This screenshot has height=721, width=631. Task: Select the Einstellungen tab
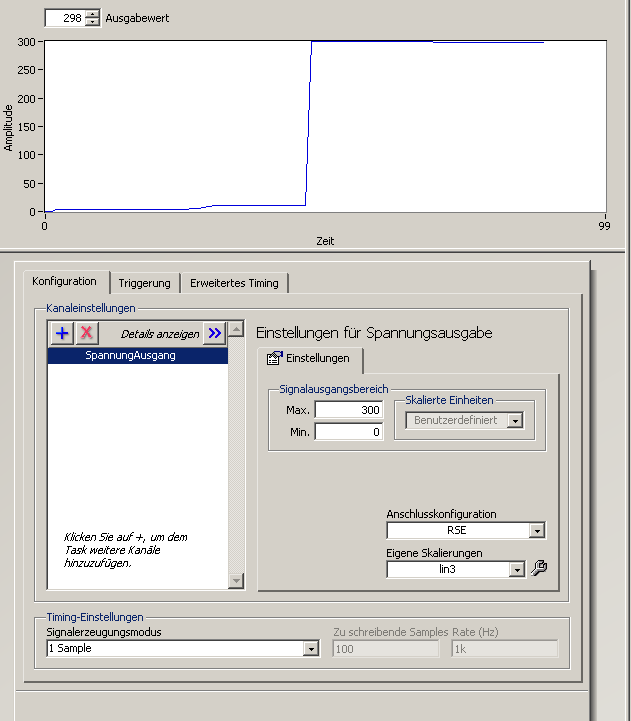pos(310,358)
